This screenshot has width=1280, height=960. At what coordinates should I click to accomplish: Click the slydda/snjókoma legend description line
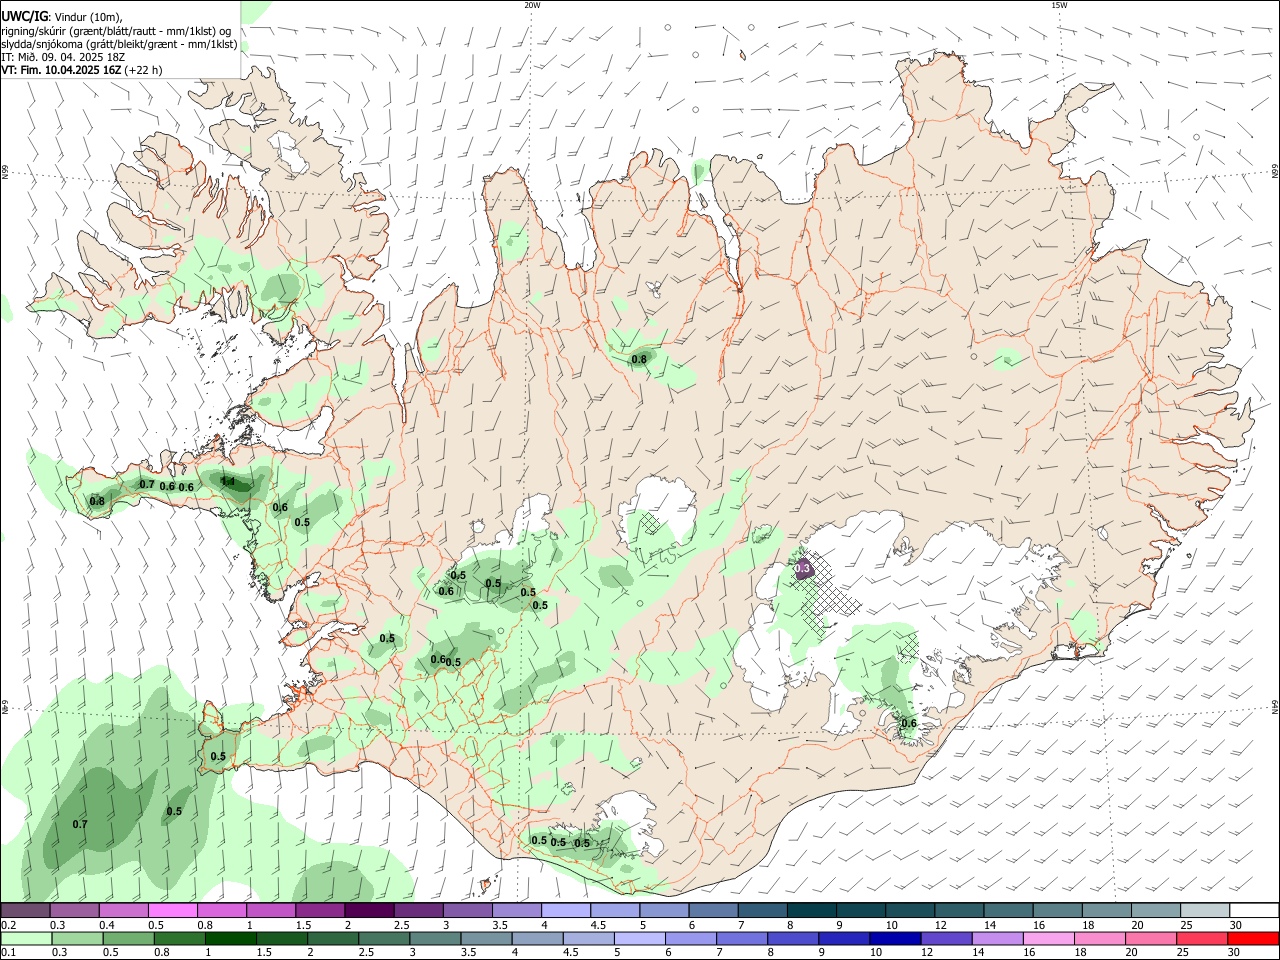coord(119,44)
